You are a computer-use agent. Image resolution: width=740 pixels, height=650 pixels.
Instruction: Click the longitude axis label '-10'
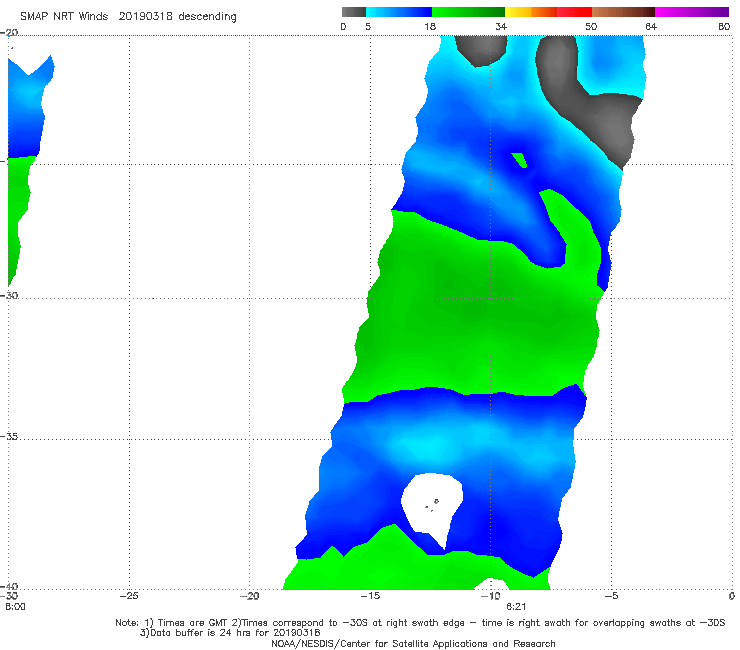pos(490,596)
